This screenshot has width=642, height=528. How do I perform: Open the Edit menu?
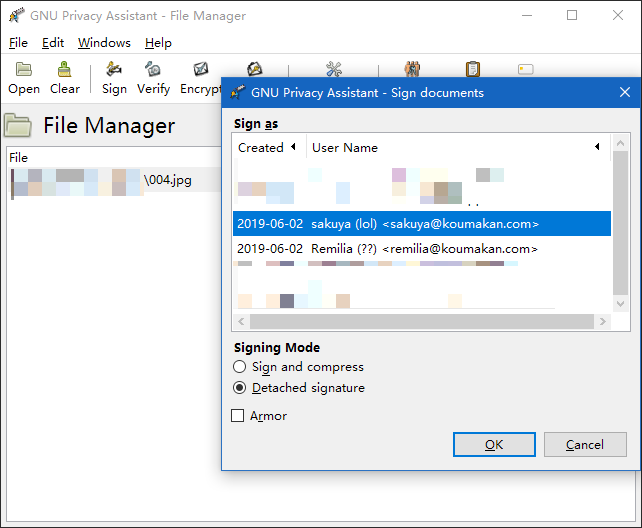pos(53,43)
